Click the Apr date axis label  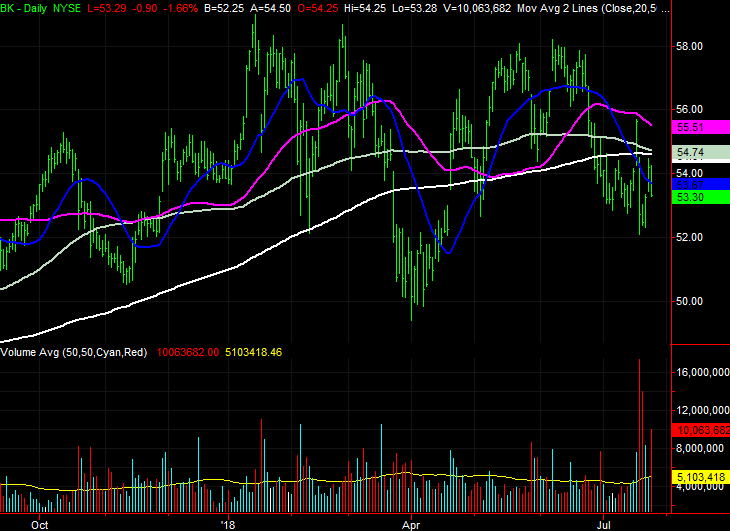pos(411,525)
